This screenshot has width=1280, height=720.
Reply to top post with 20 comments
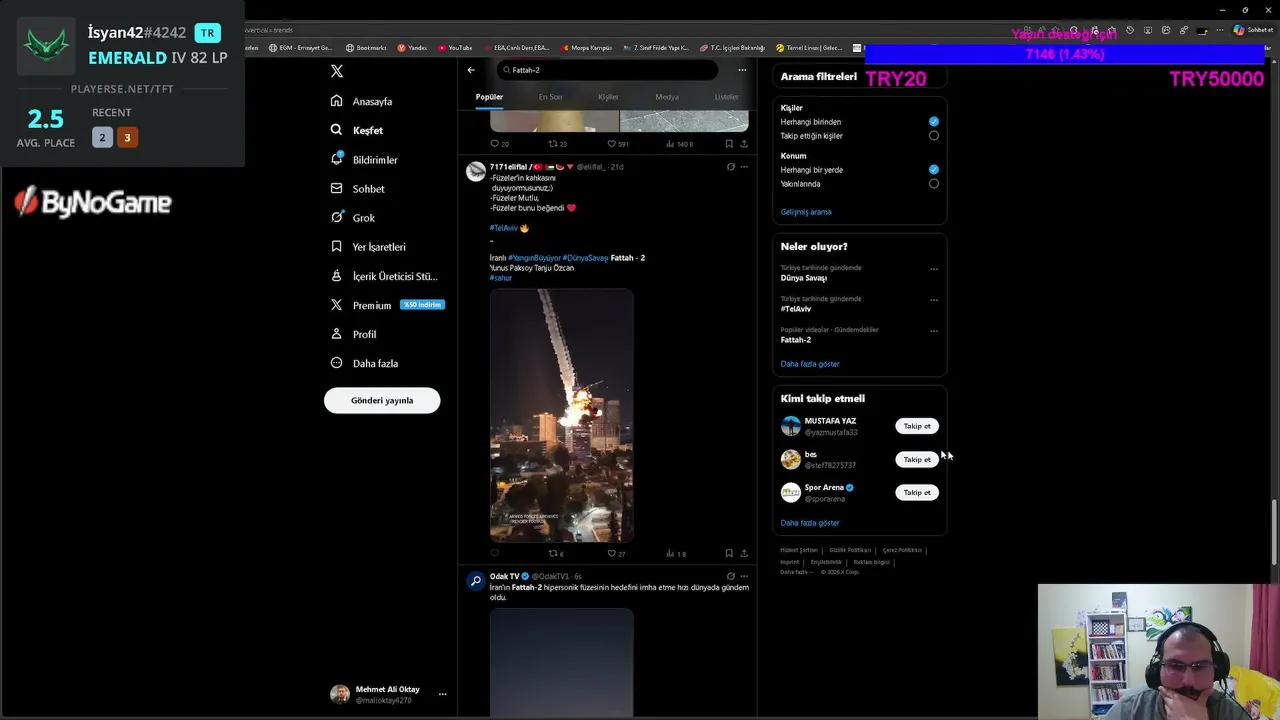pos(499,144)
